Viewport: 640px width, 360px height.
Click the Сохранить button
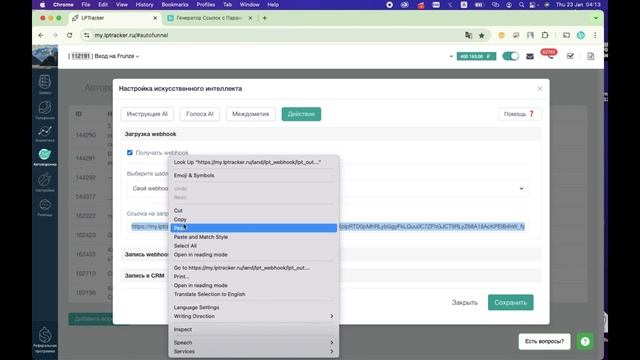[511, 302]
